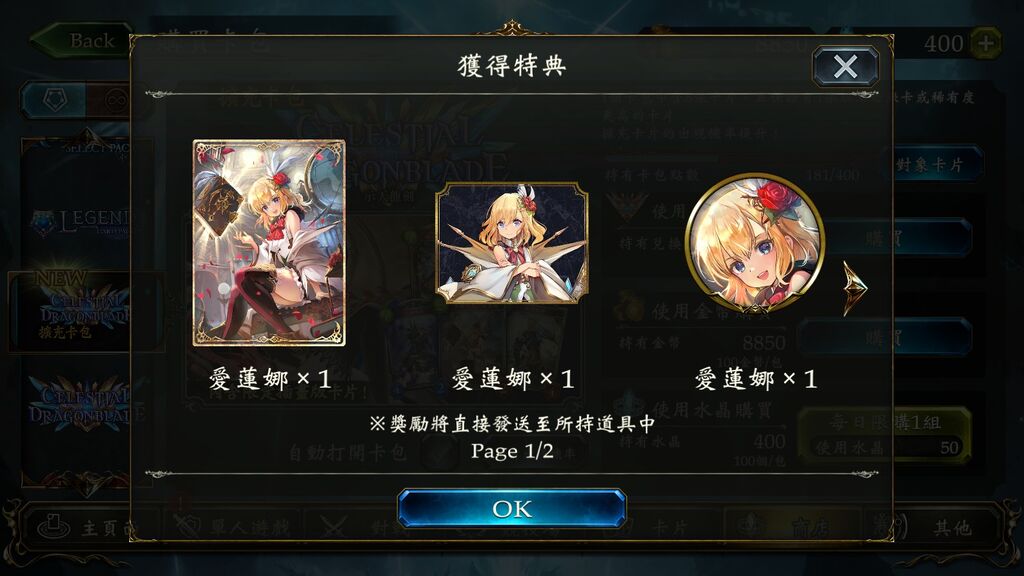This screenshot has width=1024, height=576.
Task: Select the 愛蓮娜 leader skin image
Action: tap(512, 243)
